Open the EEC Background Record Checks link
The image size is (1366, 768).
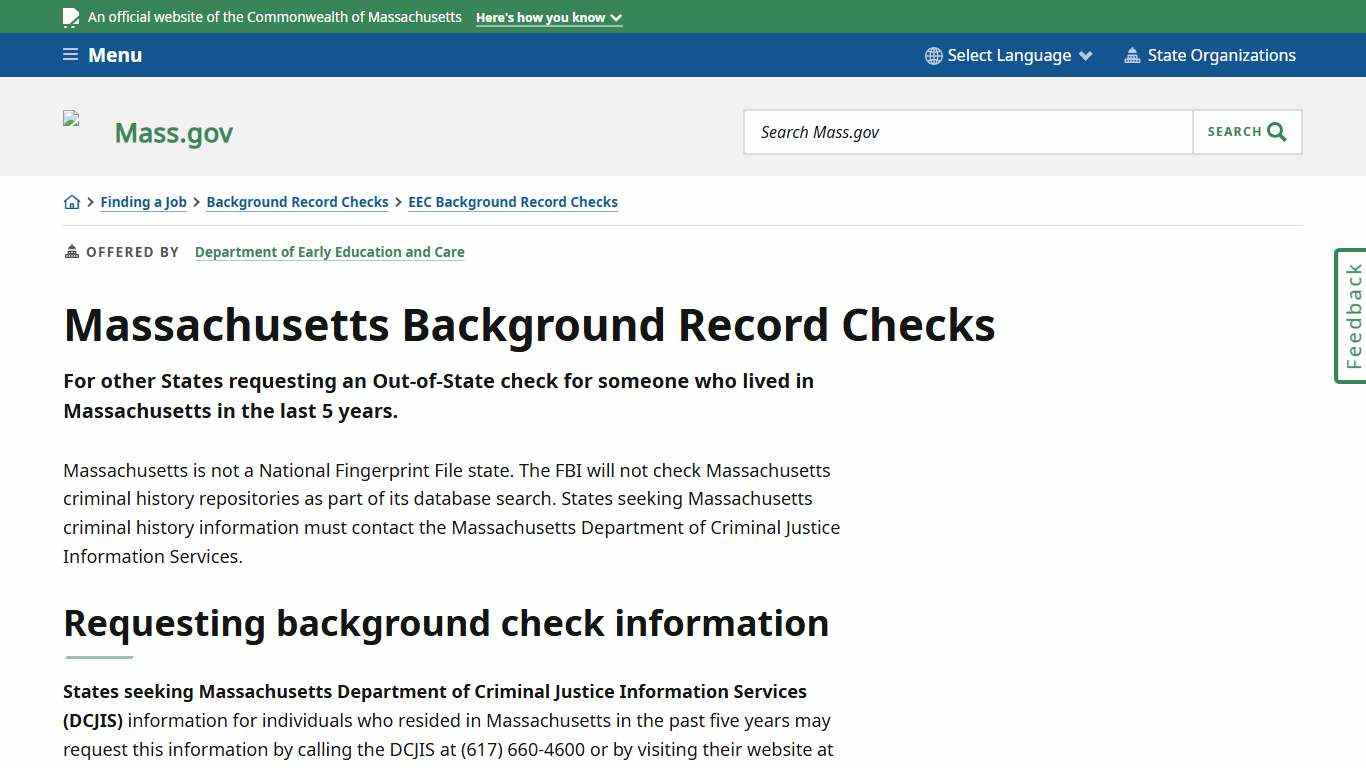tap(513, 202)
